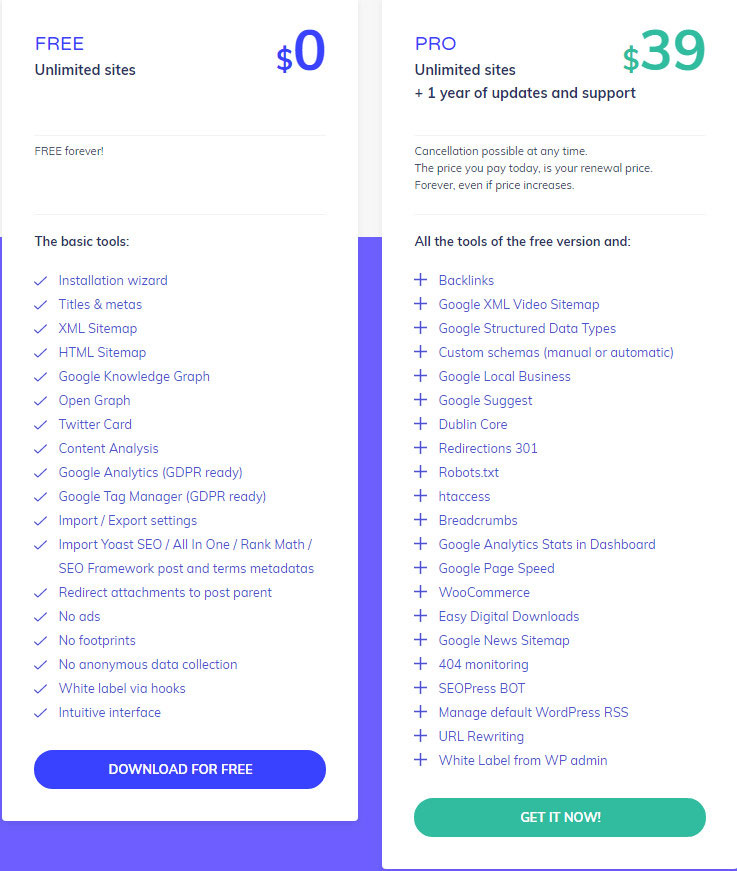
Task: Click the FREE plan heading
Action: click(x=59, y=44)
